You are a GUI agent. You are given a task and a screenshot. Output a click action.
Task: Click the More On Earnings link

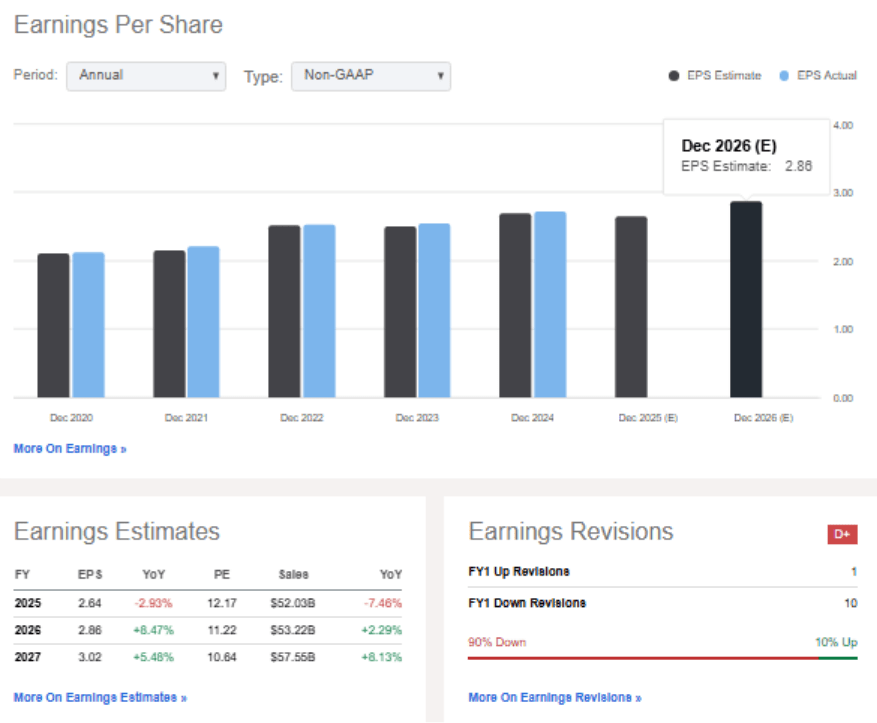click(x=70, y=449)
